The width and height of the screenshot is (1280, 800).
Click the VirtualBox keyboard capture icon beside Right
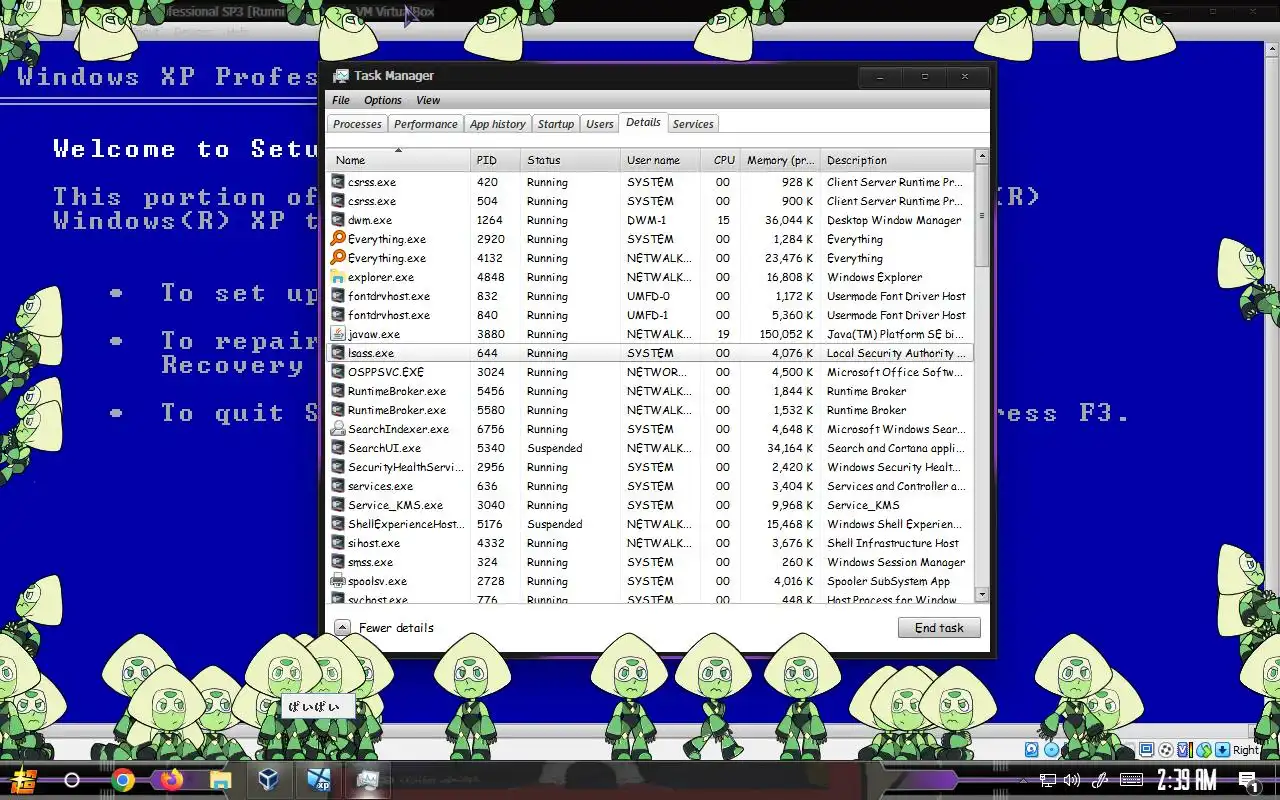pos(1222,750)
